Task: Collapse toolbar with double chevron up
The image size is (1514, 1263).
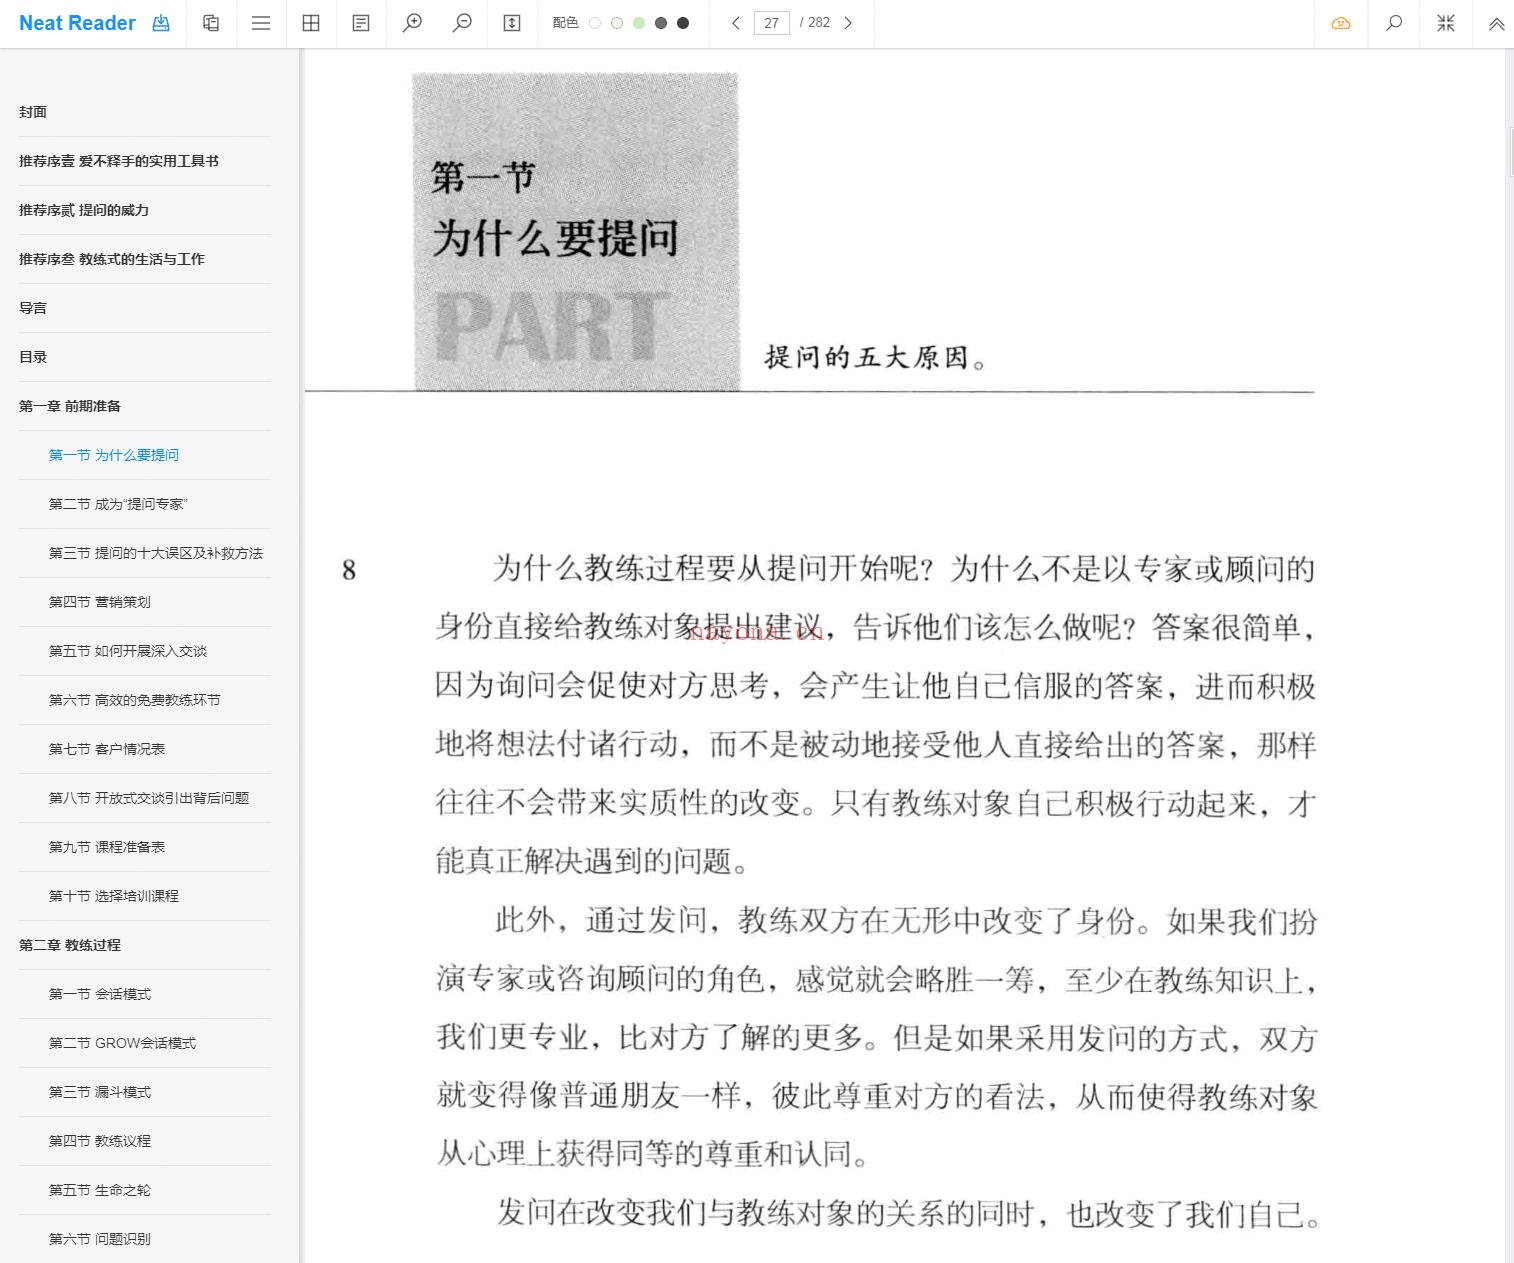Action: 1497,24
